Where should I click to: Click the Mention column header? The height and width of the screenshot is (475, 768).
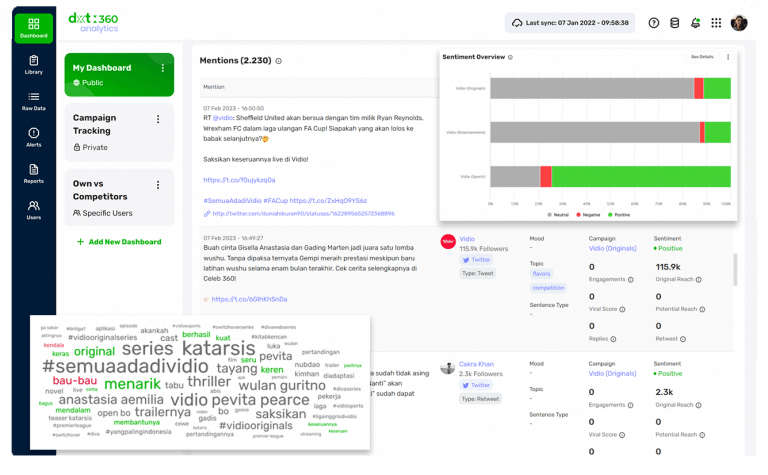214,87
